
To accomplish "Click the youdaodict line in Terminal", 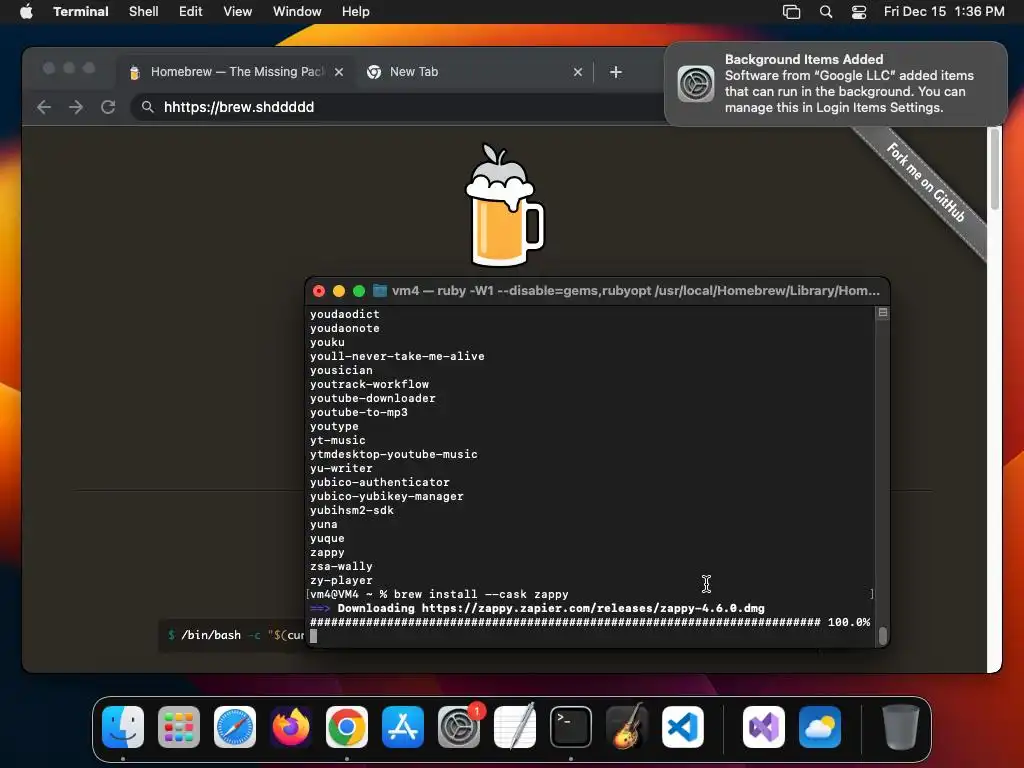I will pyautogui.click(x=344, y=314).
